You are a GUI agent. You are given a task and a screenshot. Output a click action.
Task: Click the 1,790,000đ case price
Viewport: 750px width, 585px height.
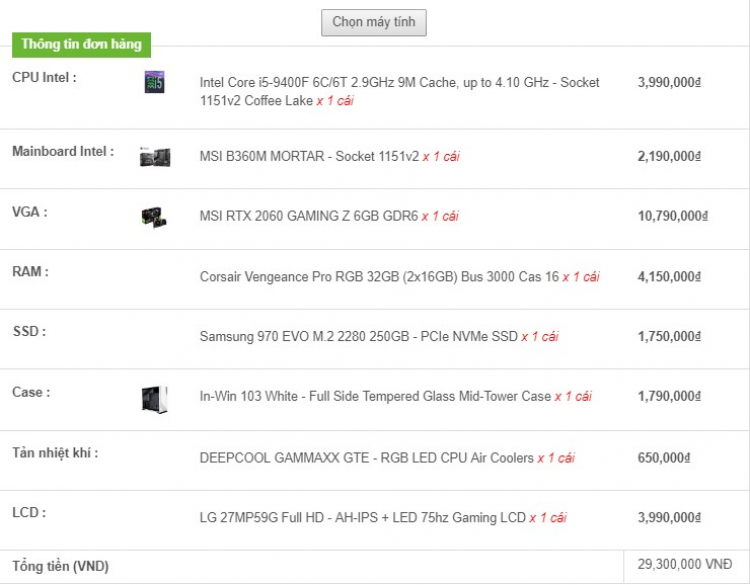pos(669,397)
